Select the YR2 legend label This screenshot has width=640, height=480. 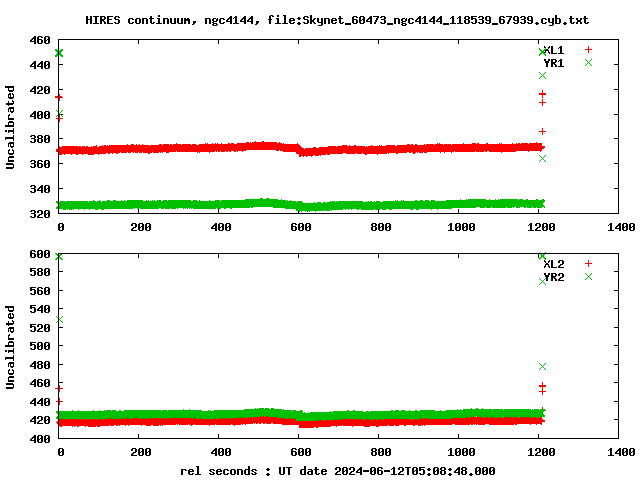coord(553,277)
